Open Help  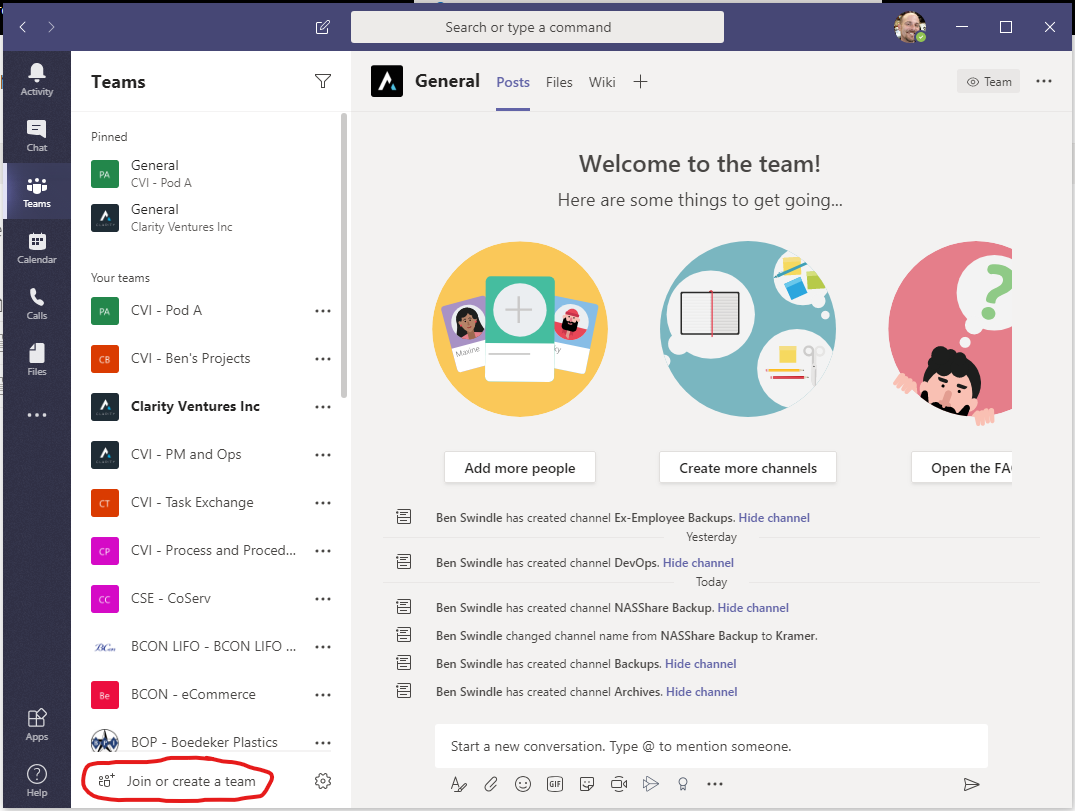tap(36, 780)
